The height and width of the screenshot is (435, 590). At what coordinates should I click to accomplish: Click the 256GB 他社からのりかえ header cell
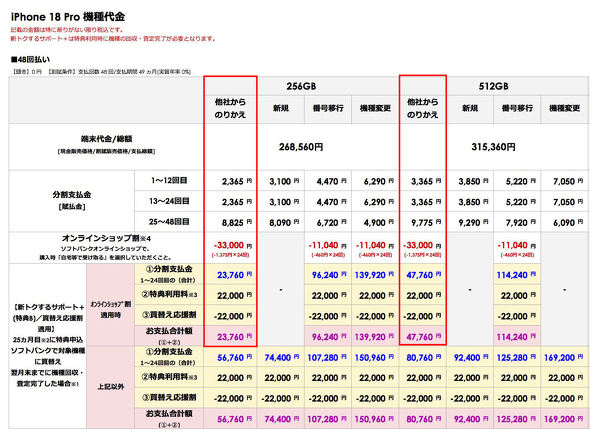click(230, 108)
